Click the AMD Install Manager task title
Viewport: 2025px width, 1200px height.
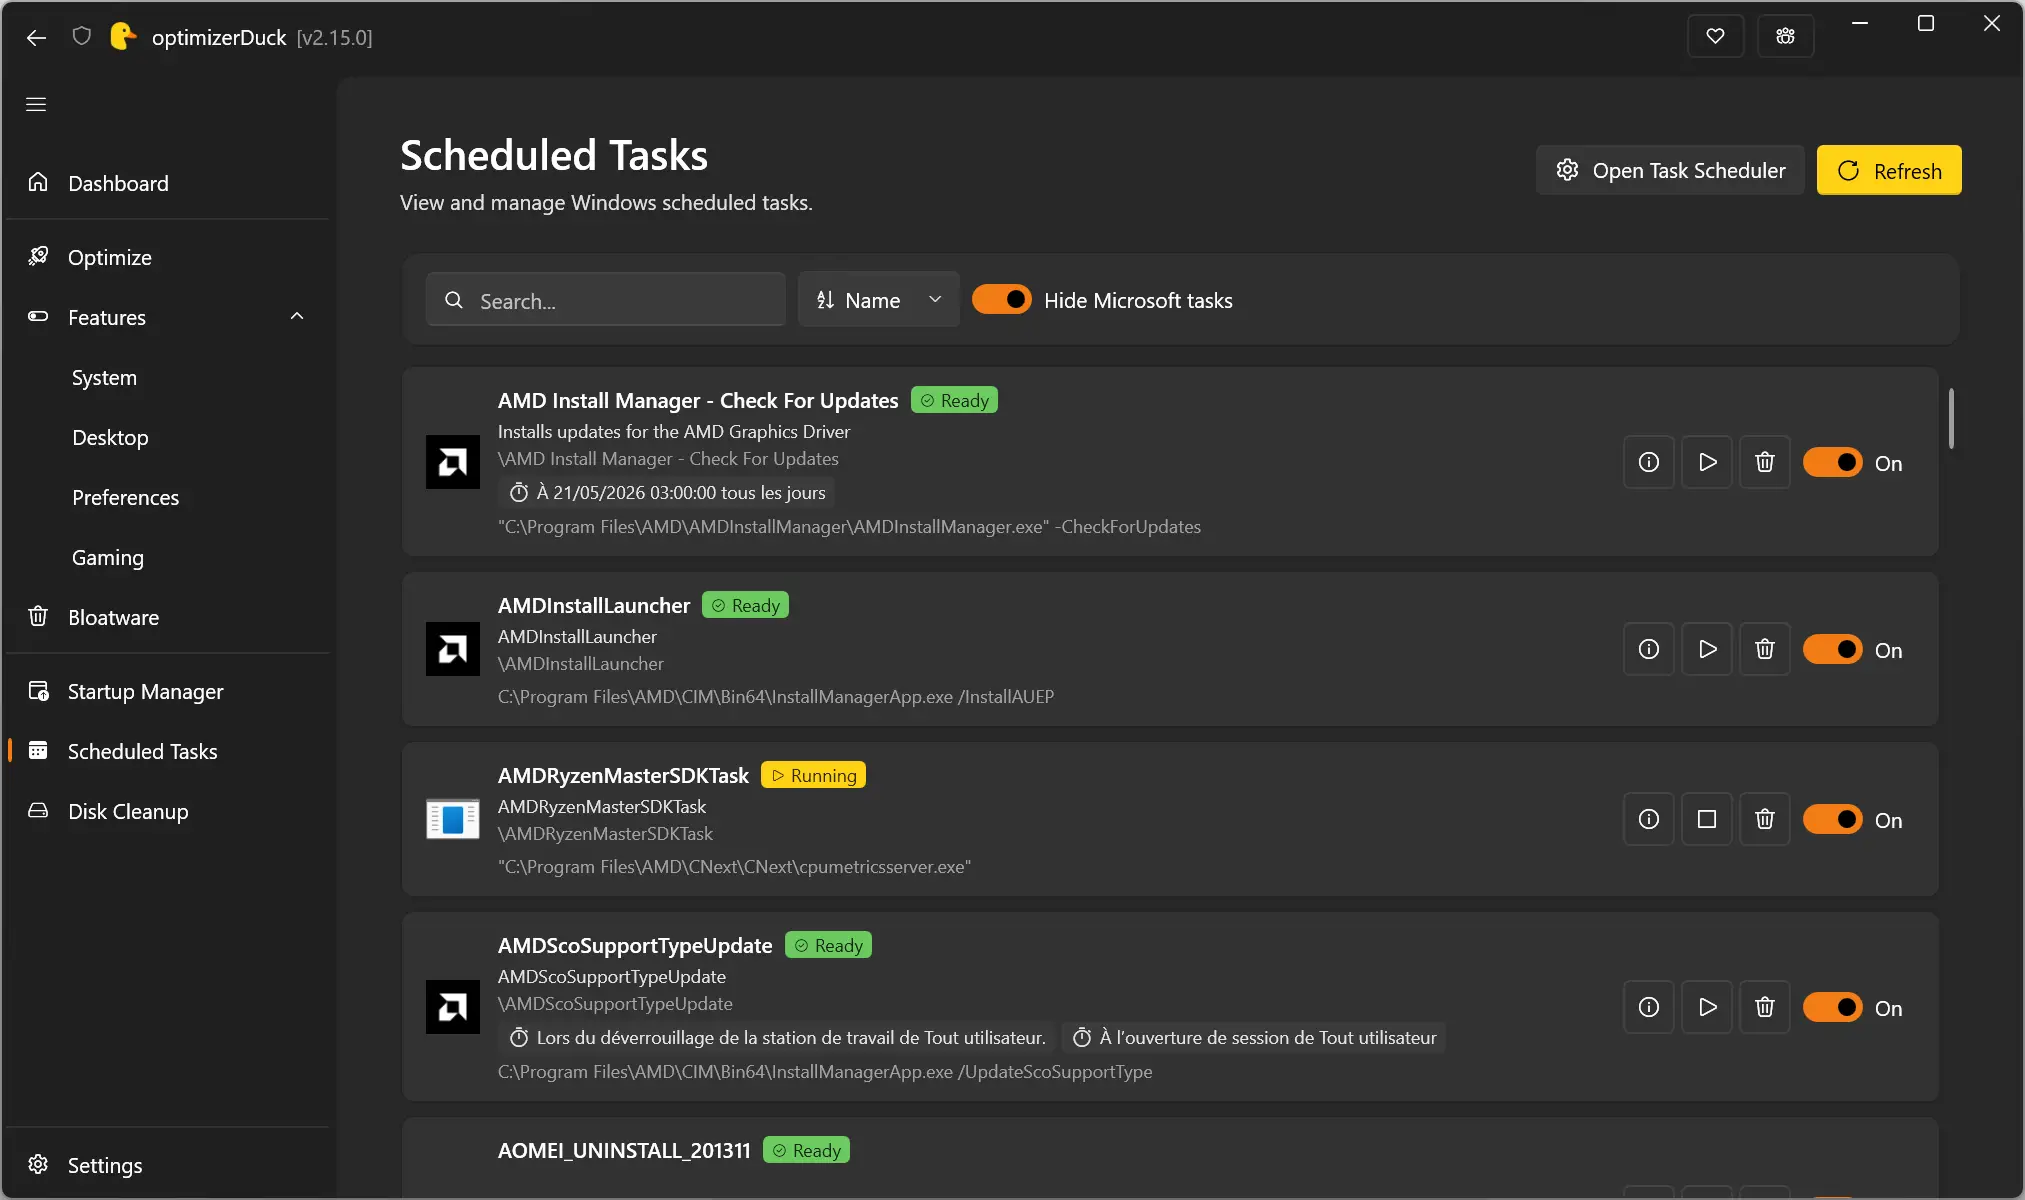pyautogui.click(x=698, y=400)
